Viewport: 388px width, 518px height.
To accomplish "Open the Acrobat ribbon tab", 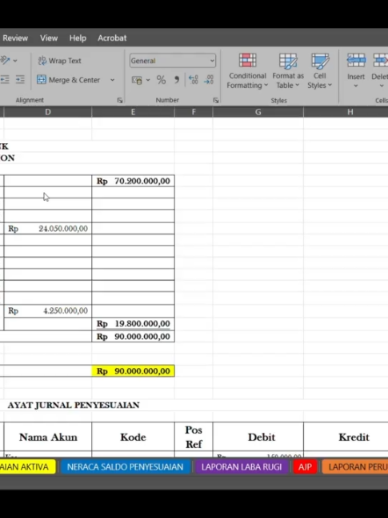I will coord(112,38).
